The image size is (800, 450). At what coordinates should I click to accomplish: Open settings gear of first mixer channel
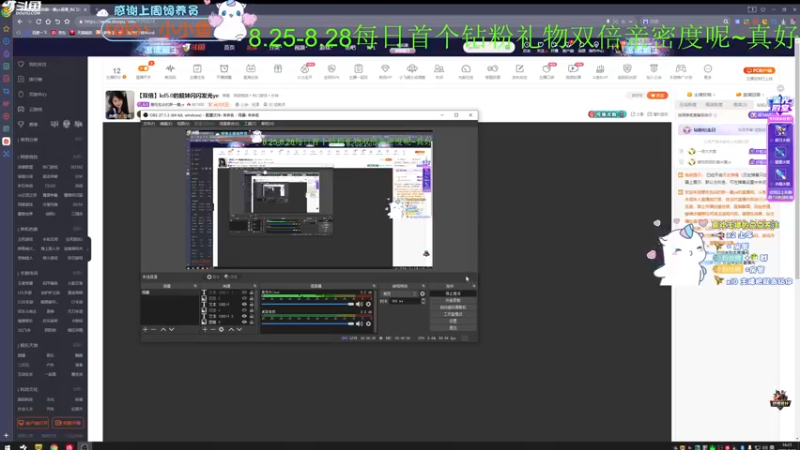coord(368,304)
